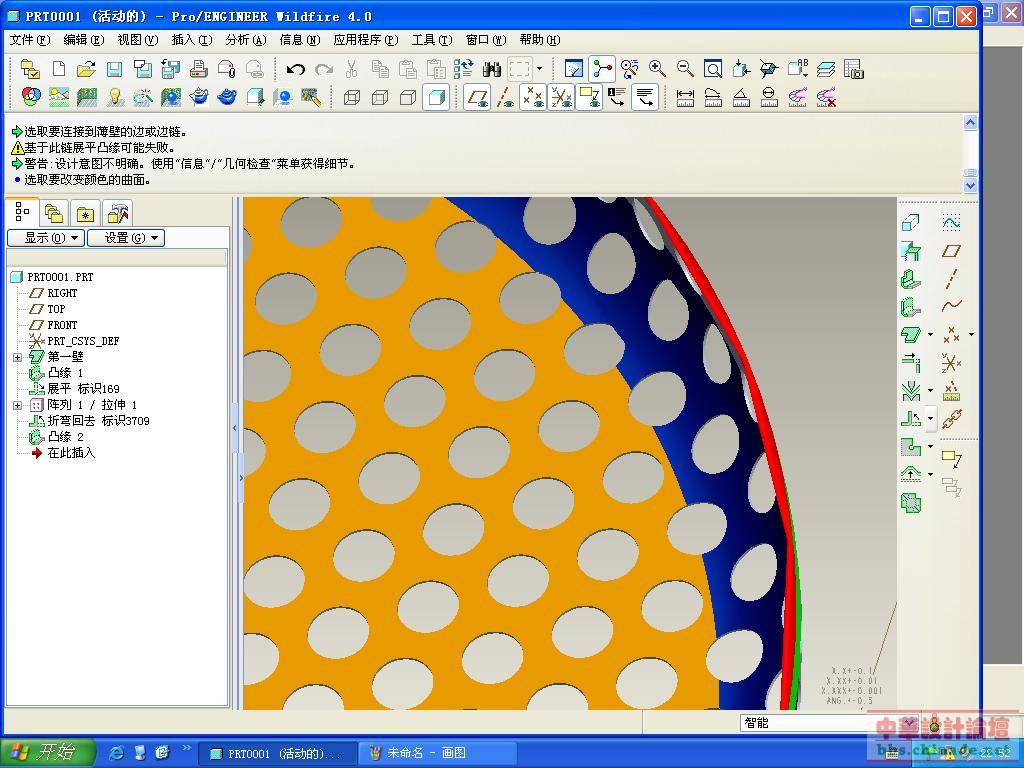Screen dimensions: 1024x768
Task: Select the Datum Plane tool
Action: pyautogui.click(x=952, y=251)
